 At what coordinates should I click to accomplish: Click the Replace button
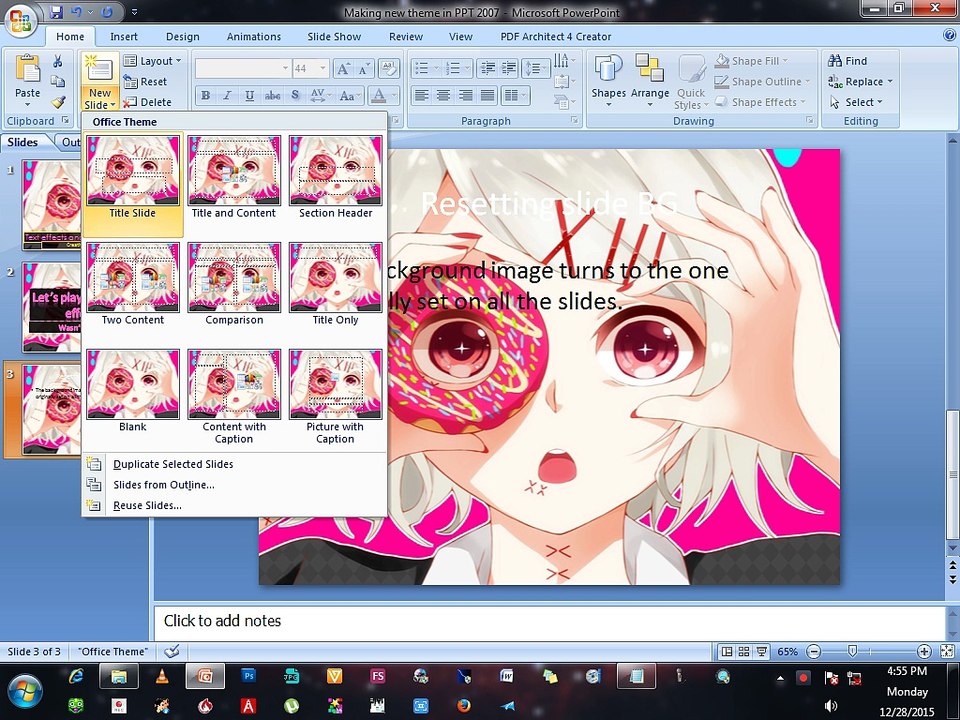click(860, 81)
